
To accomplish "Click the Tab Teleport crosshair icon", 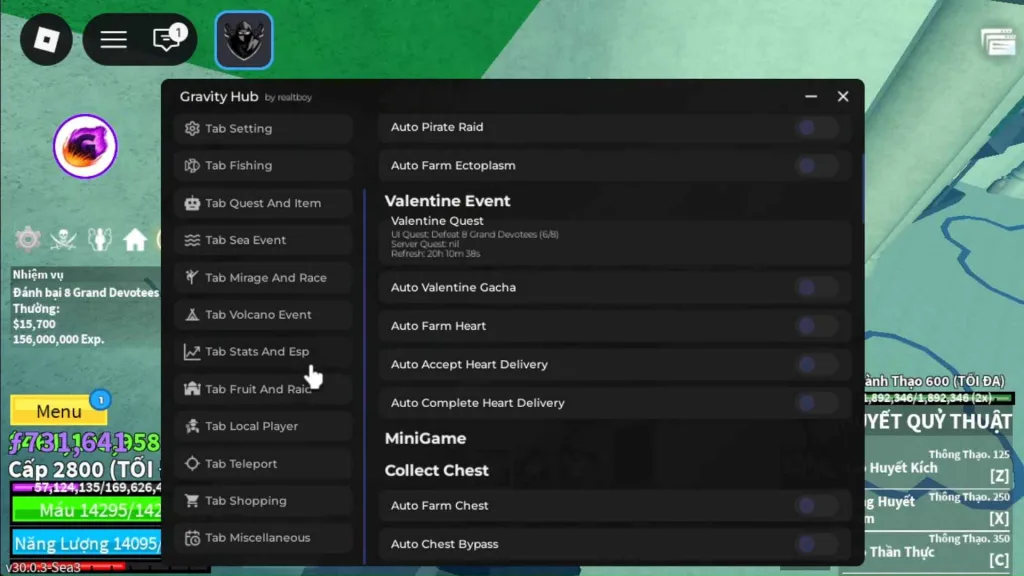I will (x=192, y=464).
